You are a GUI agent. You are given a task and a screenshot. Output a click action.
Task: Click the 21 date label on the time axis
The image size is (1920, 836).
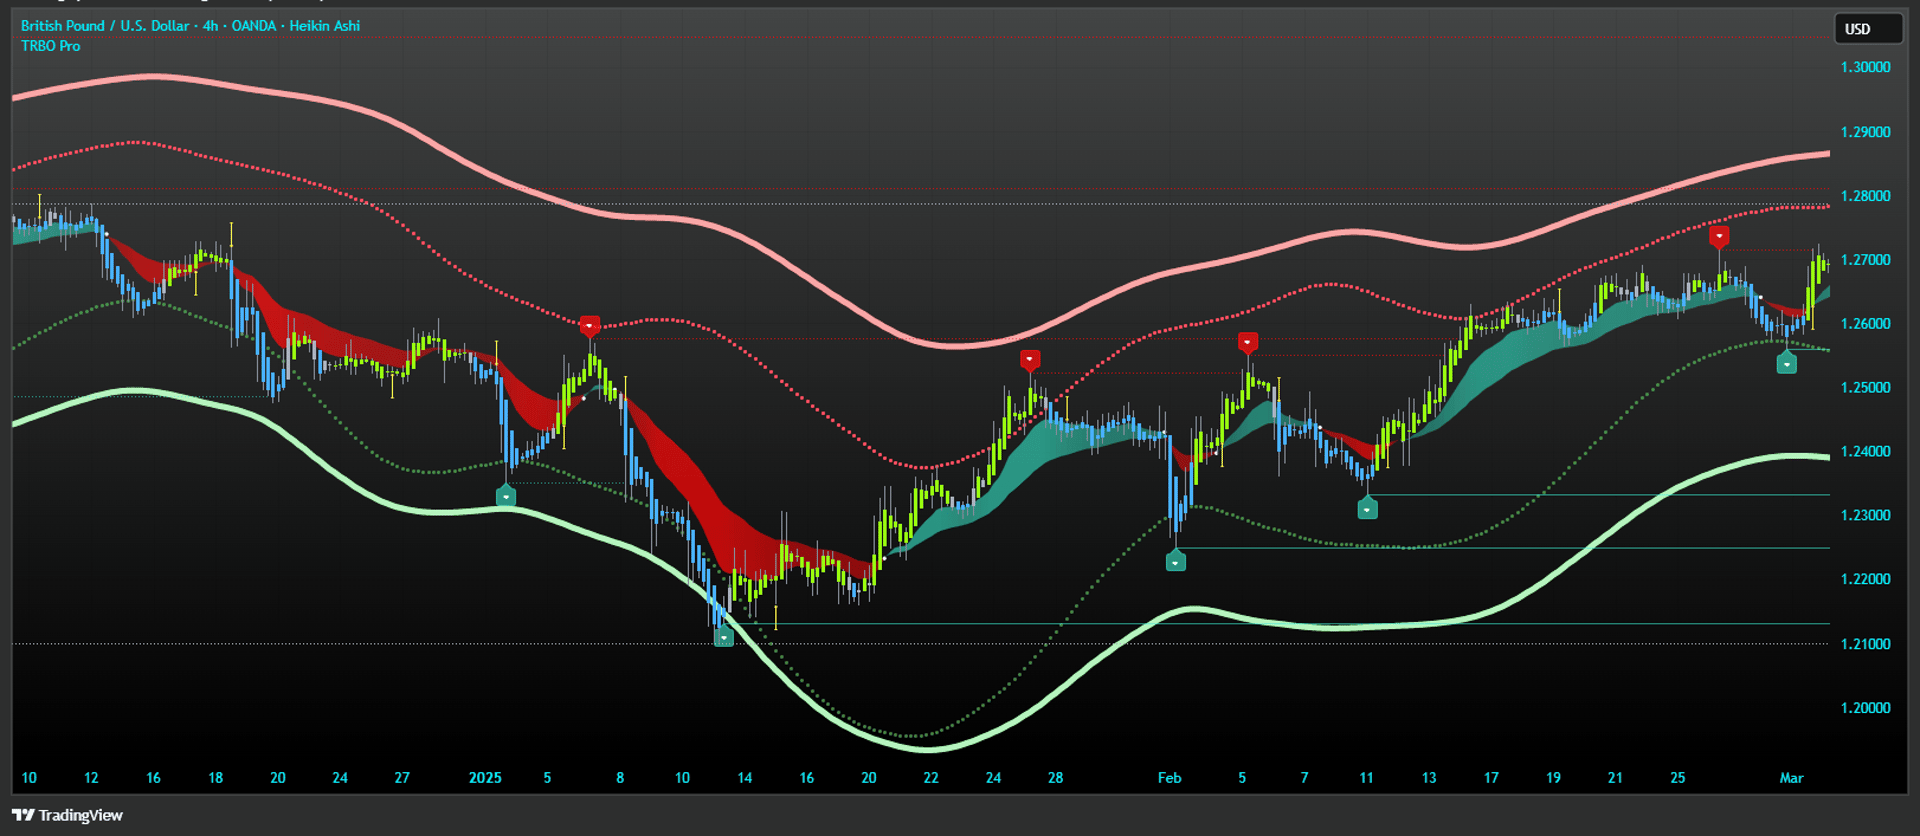[x=1615, y=778]
